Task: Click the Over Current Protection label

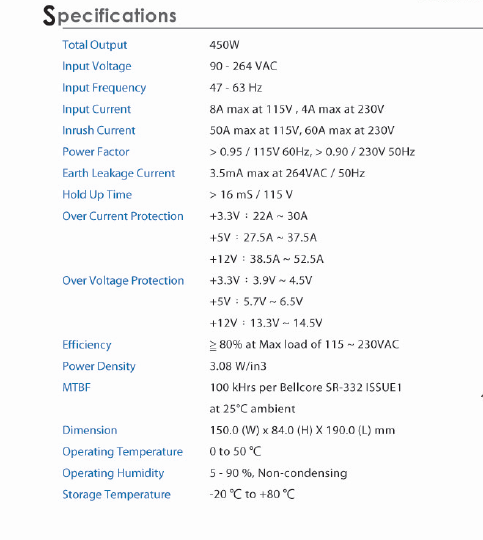Action: [x=123, y=216]
